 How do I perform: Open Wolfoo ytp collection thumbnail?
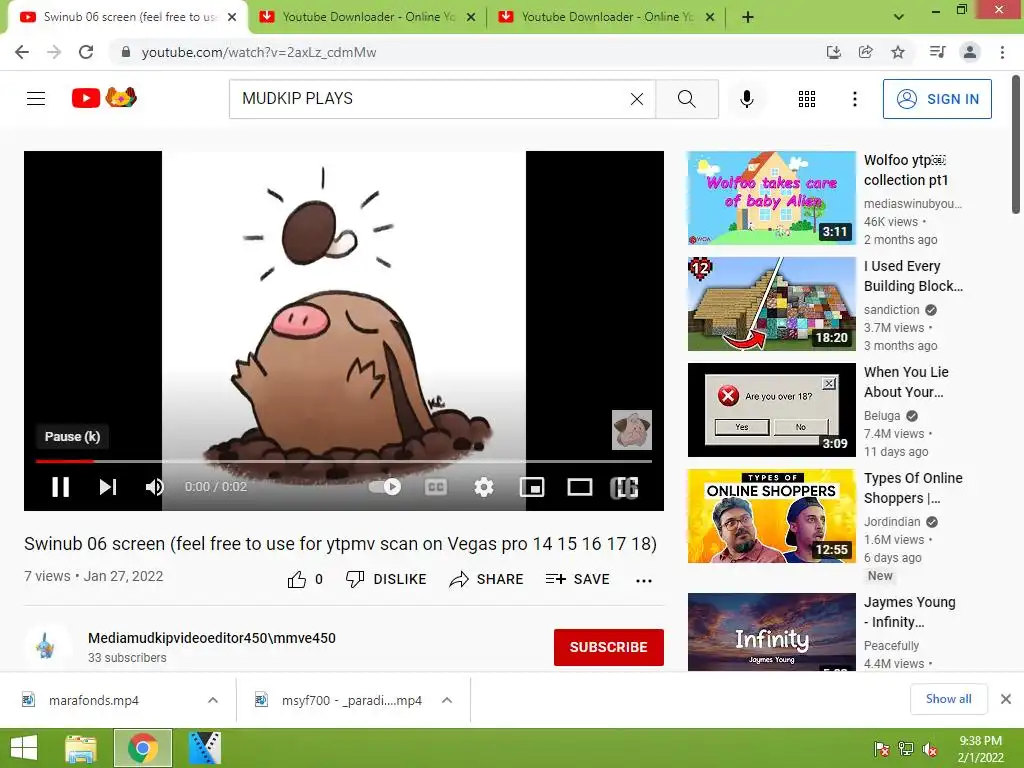click(771, 198)
